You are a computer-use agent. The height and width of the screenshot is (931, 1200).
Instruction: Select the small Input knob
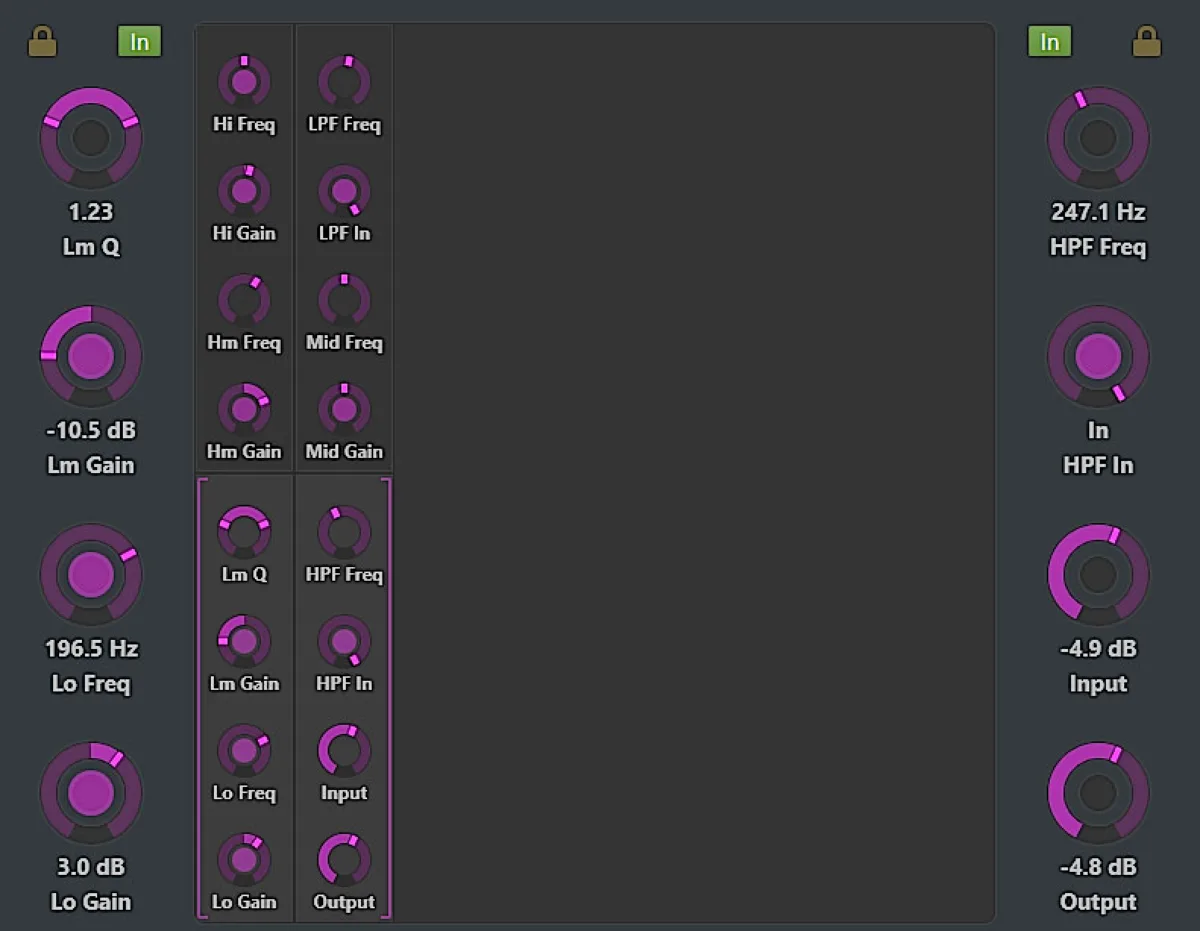click(x=344, y=750)
